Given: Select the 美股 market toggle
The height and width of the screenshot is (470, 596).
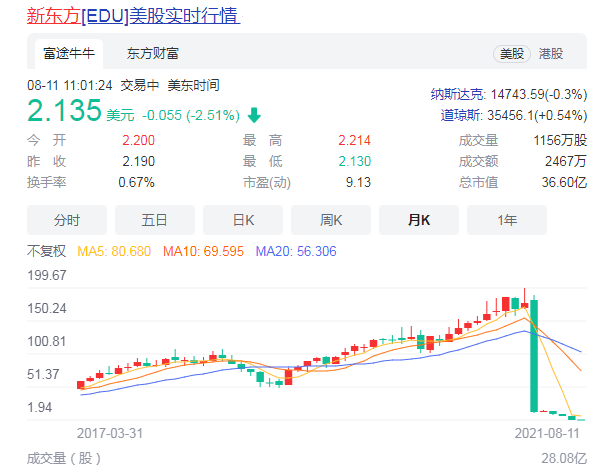Looking at the screenshot, I should [x=512, y=54].
